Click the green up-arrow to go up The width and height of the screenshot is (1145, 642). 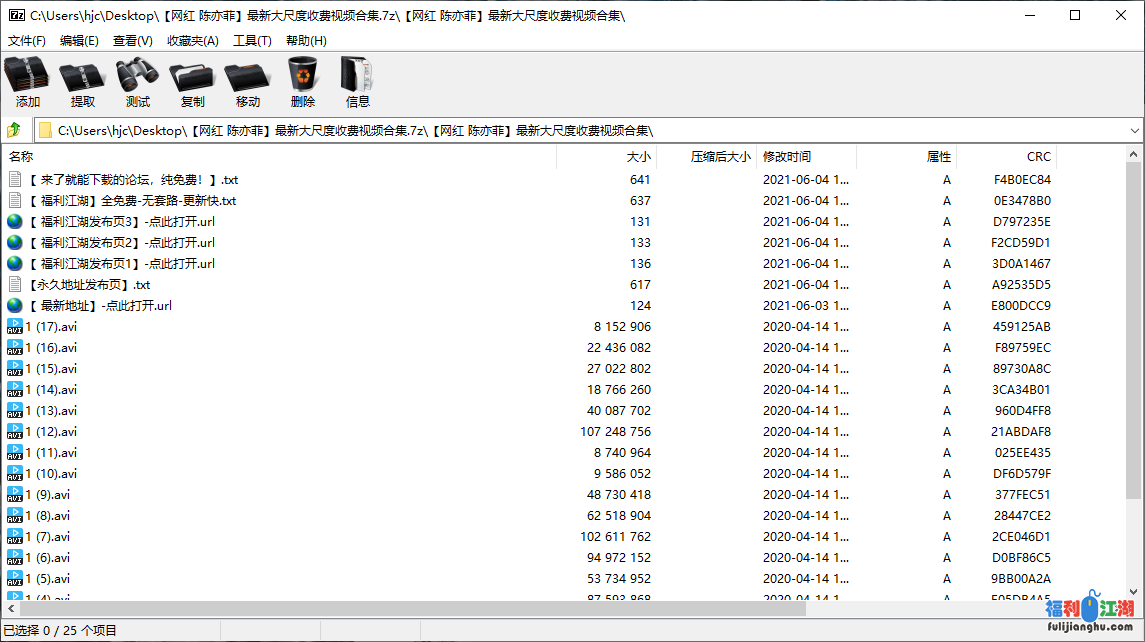pyautogui.click(x=14, y=130)
